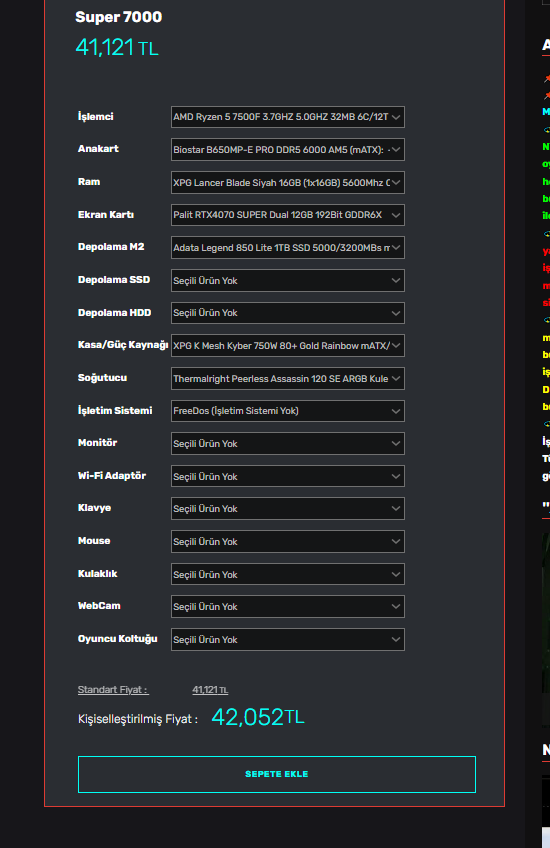Click the Kasa/Güç Kaynağı row label
Screen dimensions: 550x848
coord(123,345)
